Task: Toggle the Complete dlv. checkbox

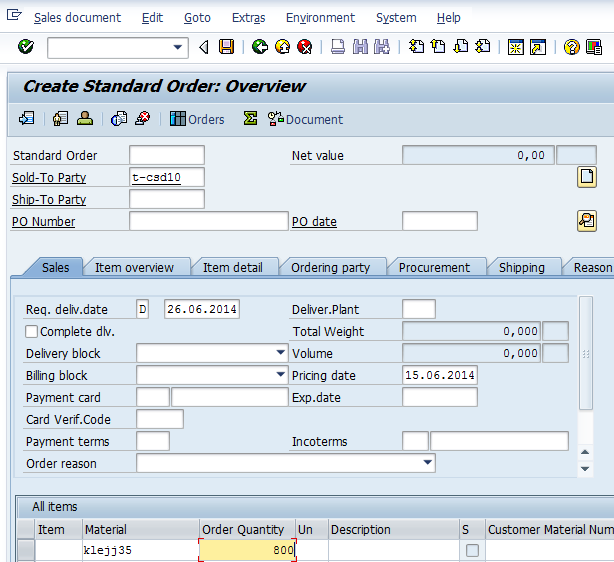Action: 31,332
